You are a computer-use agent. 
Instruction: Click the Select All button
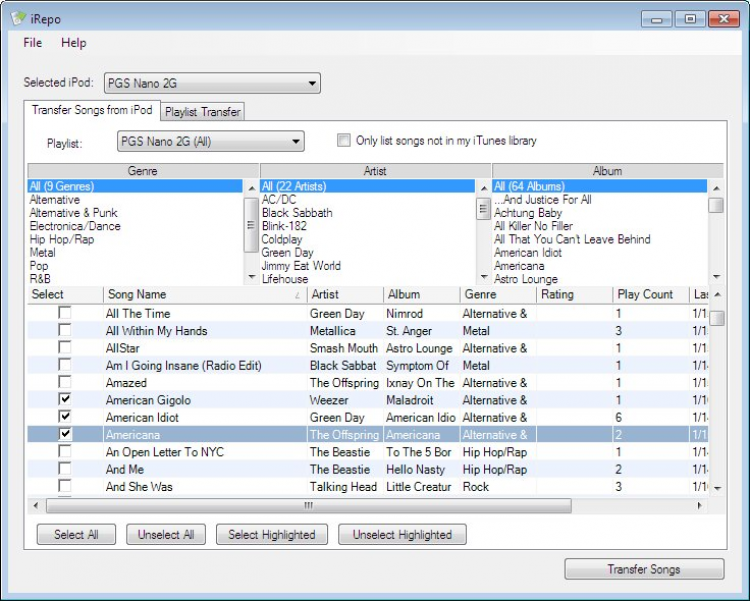coord(76,534)
